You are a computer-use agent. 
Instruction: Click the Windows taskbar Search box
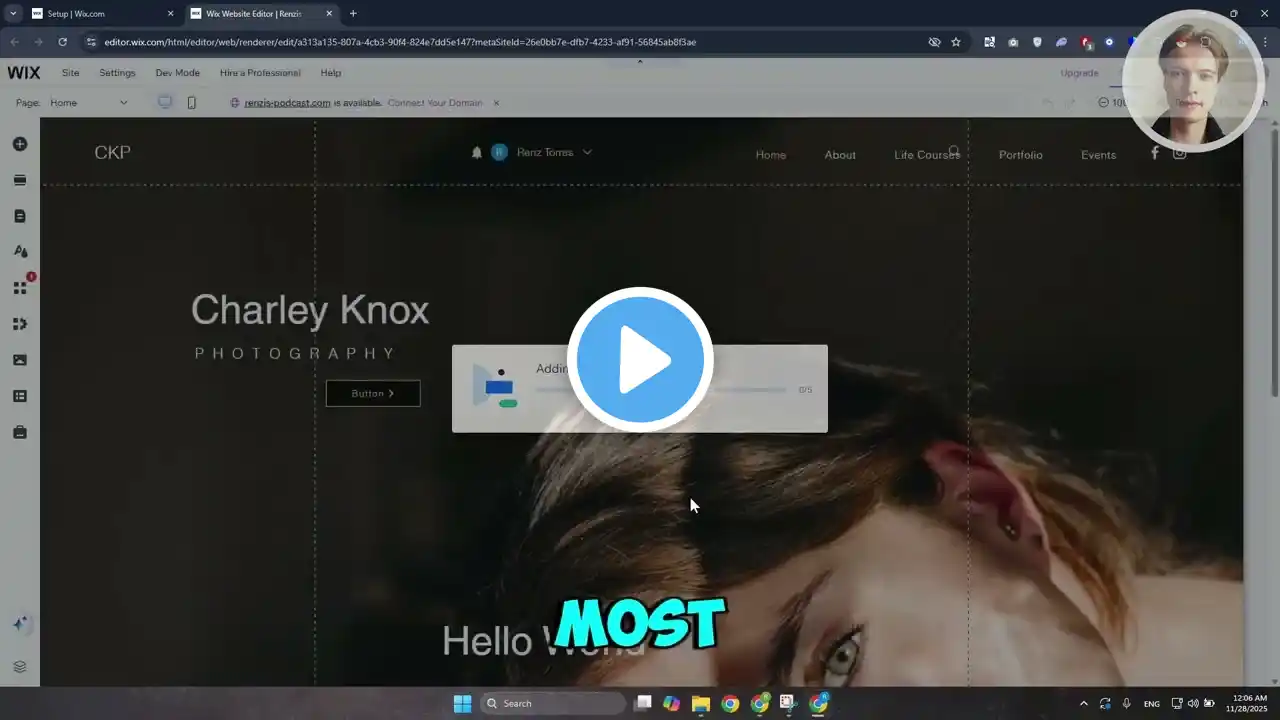click(x=553, y=703)
